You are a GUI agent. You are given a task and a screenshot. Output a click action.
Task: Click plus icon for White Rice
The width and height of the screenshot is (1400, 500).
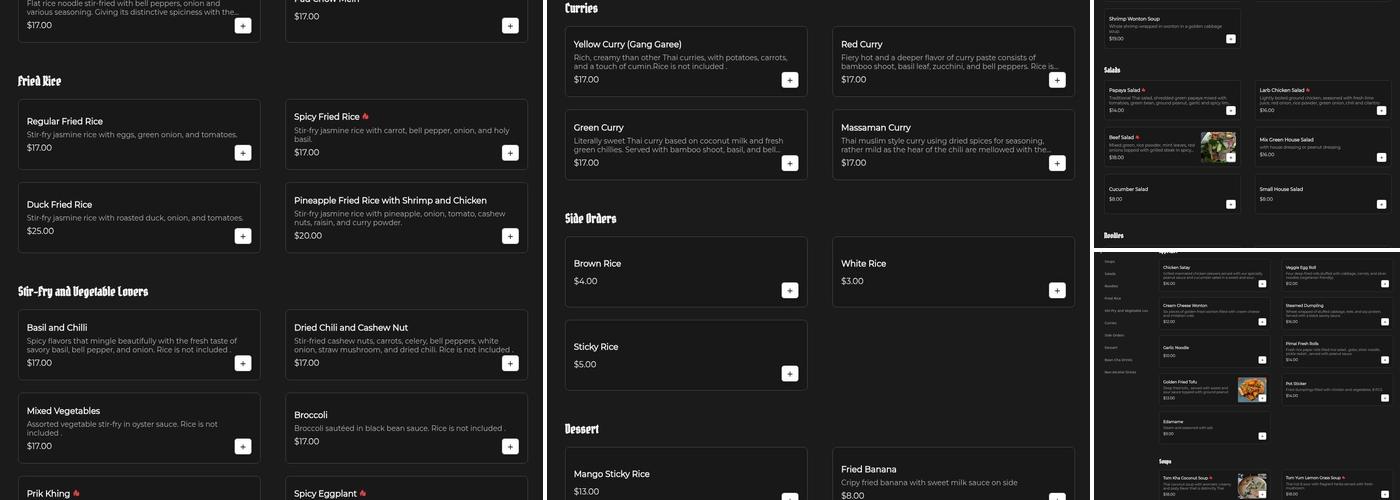1057,290
